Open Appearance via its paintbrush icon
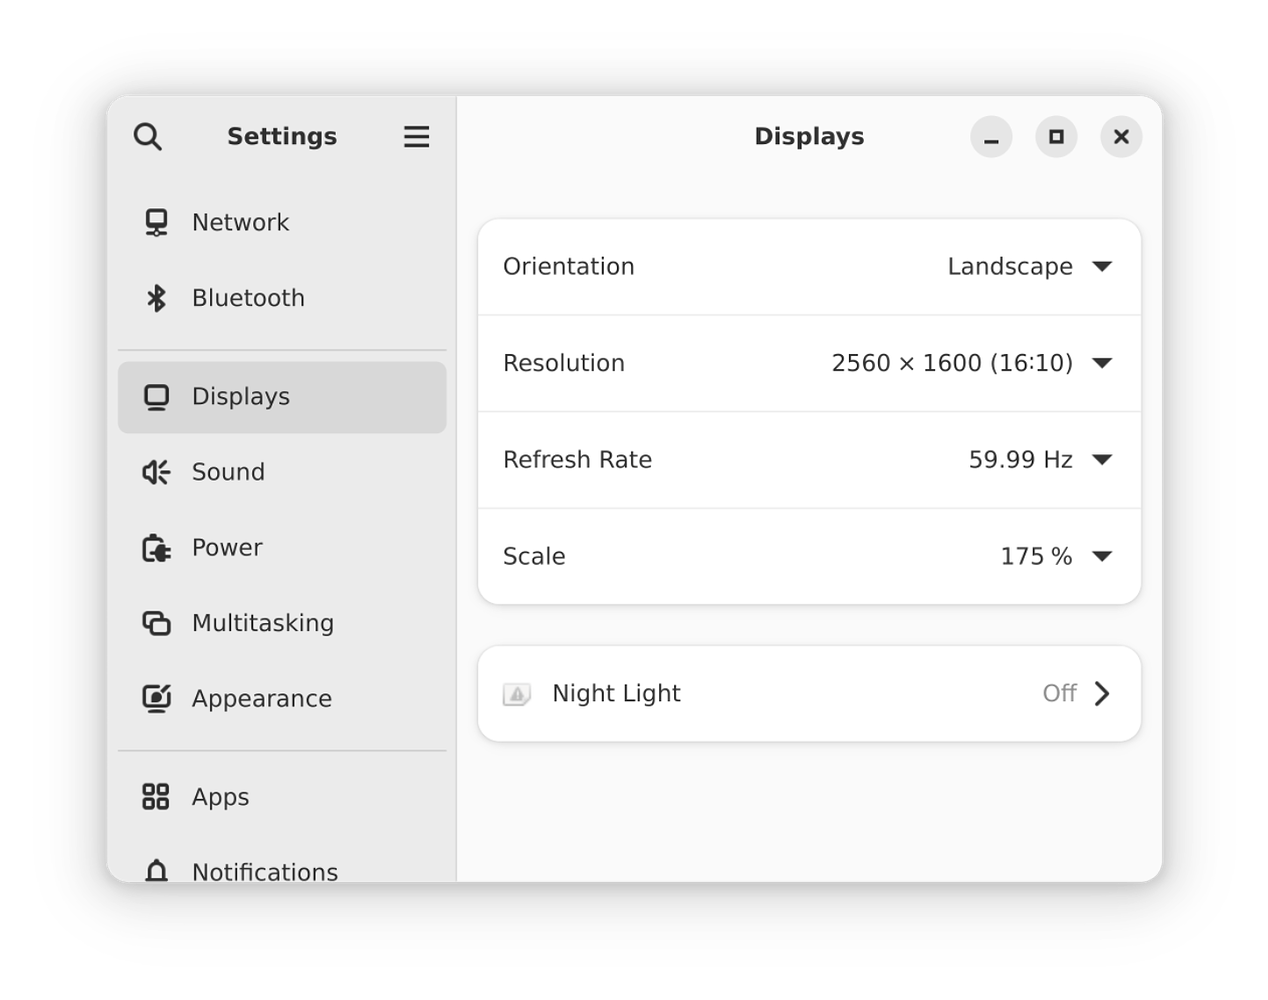The width and height of the screenshot is (1268, 1000). (x=156, y=698)
